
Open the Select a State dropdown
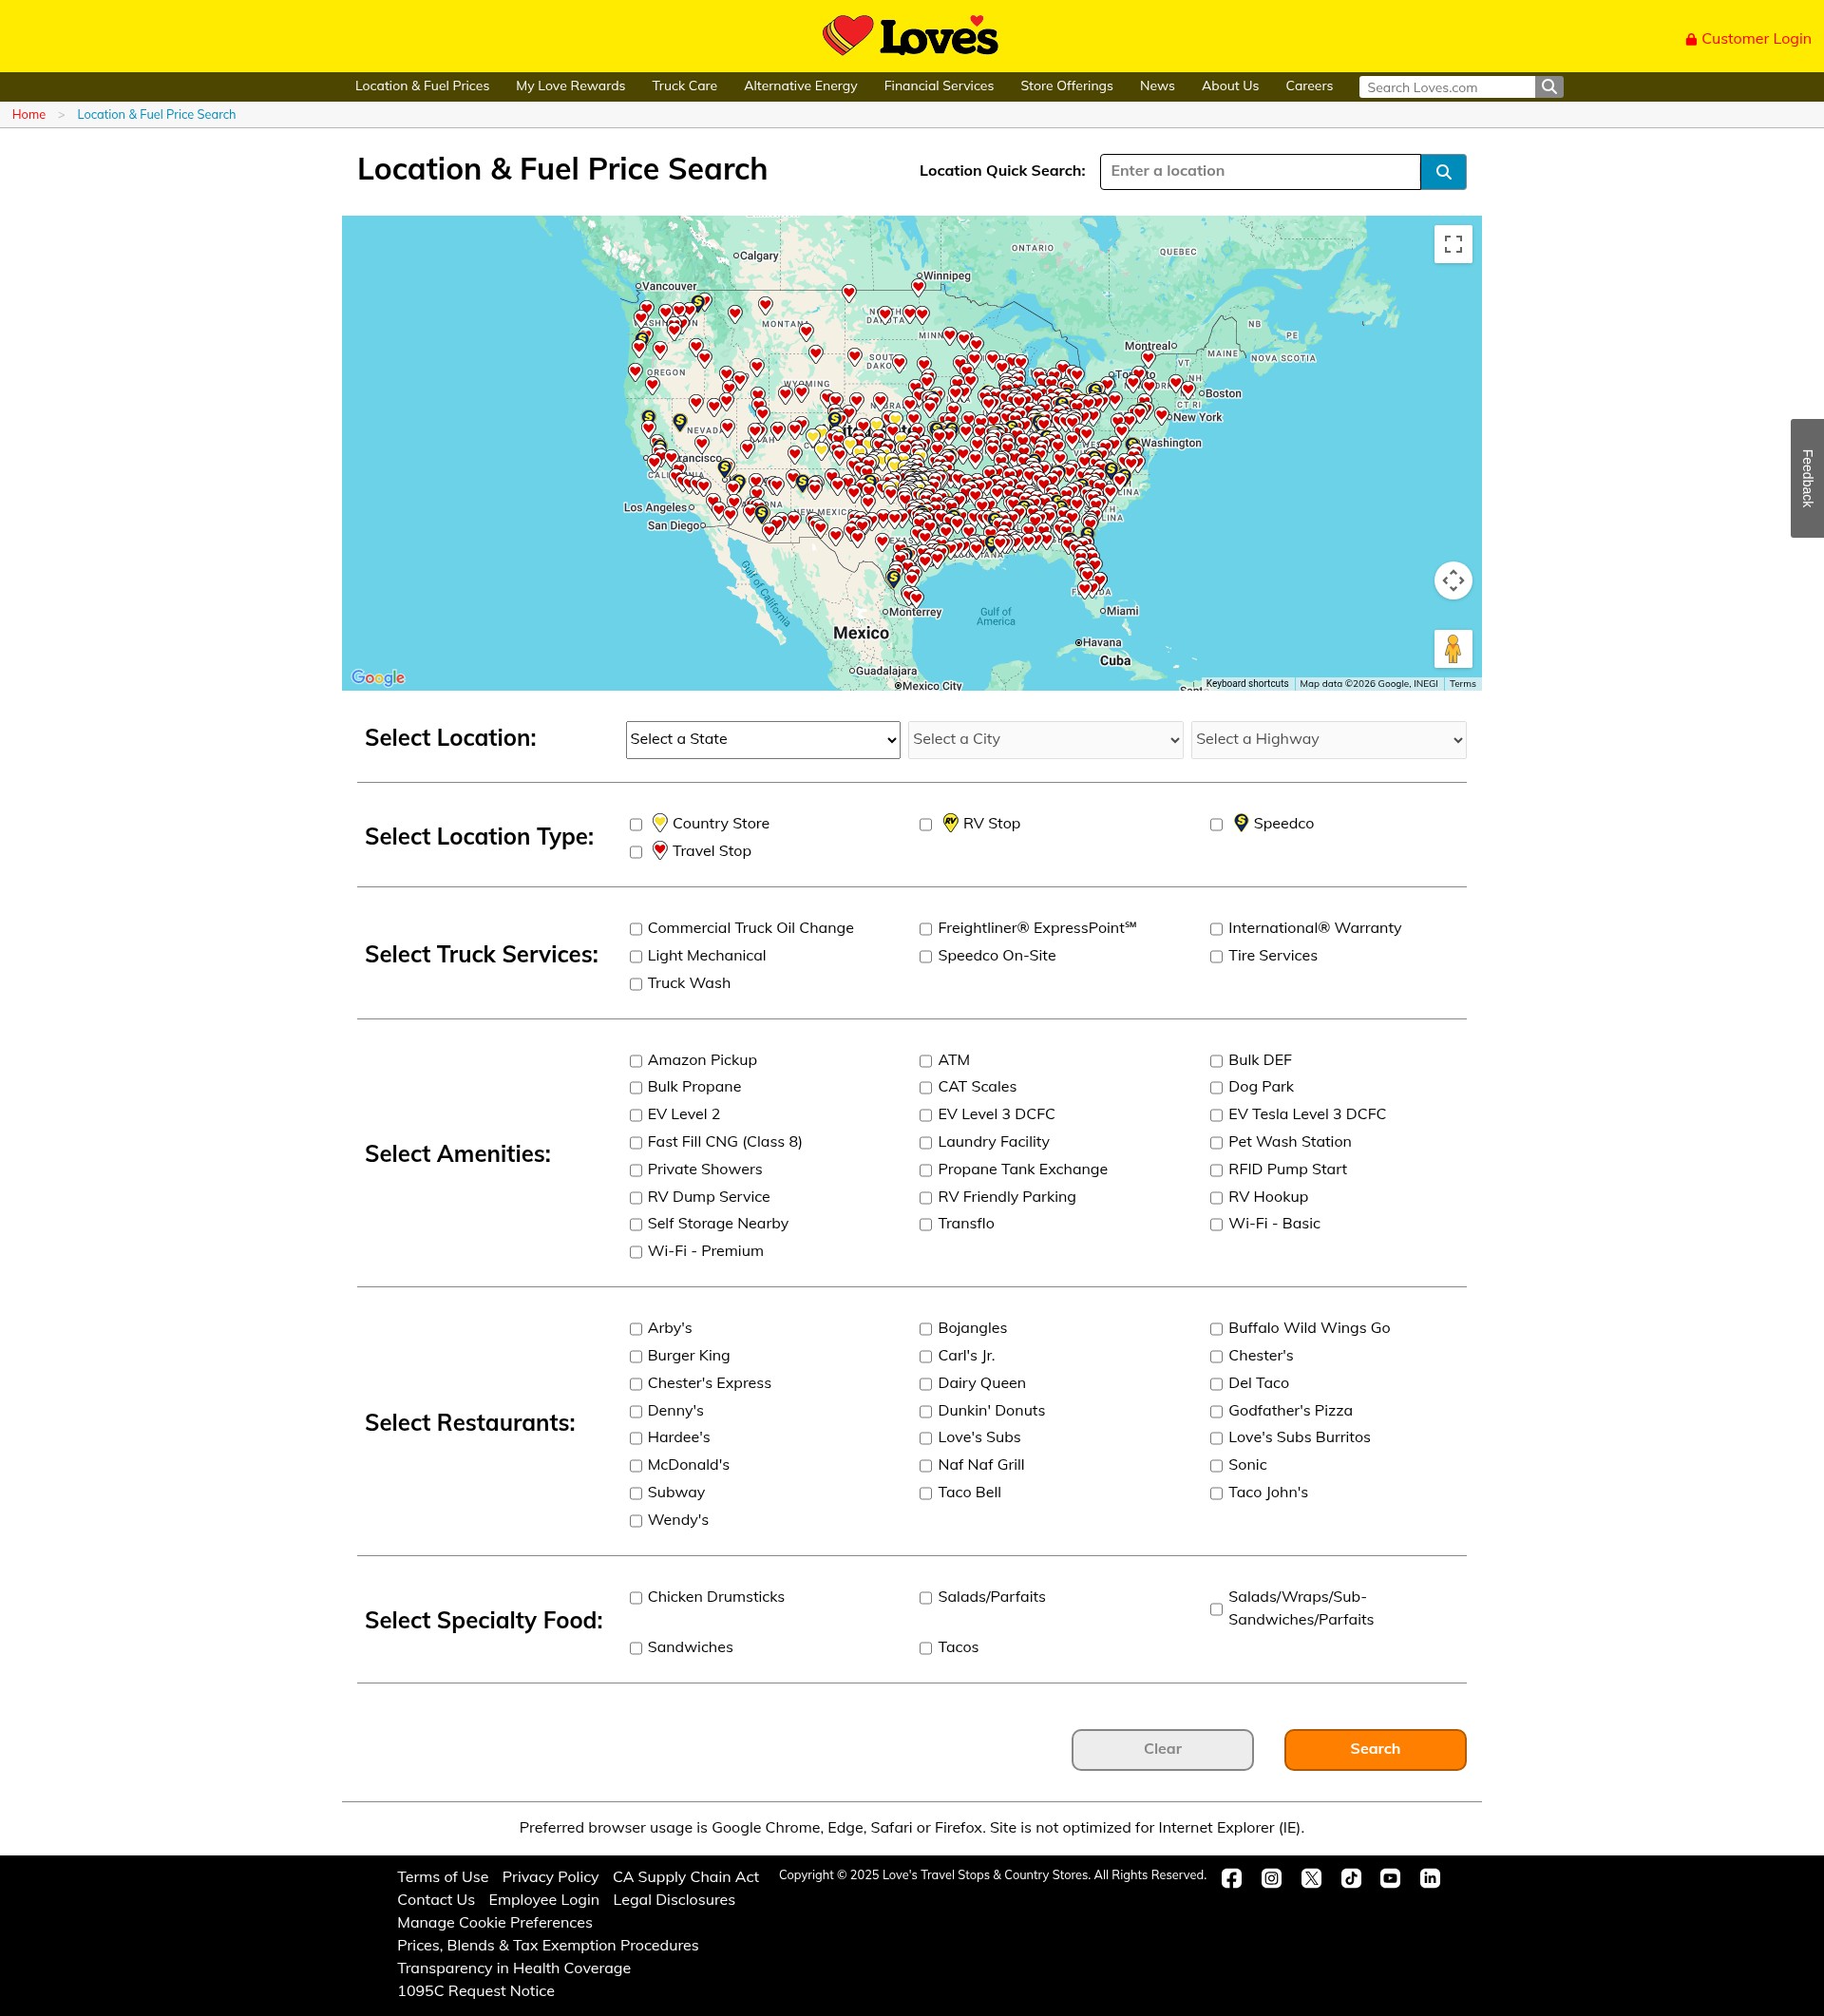pos(763,740)
